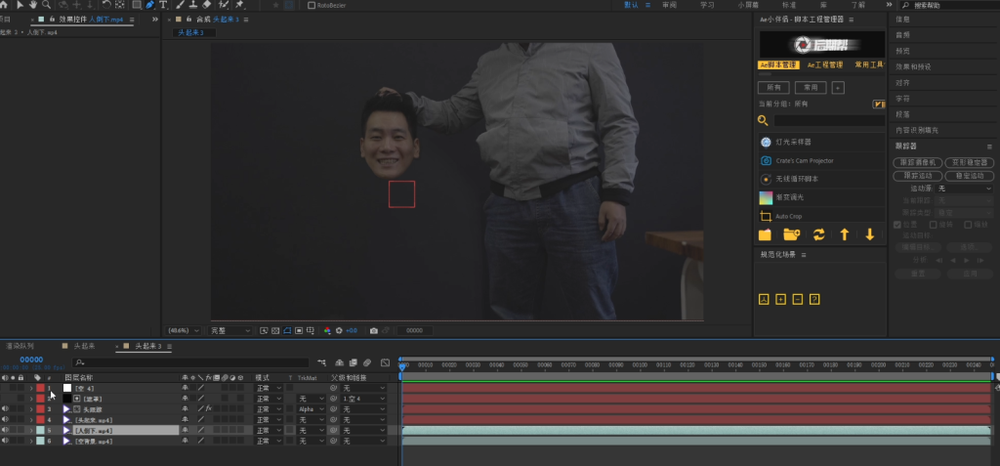Click red label swatch of layer 3

click(40, 409)
